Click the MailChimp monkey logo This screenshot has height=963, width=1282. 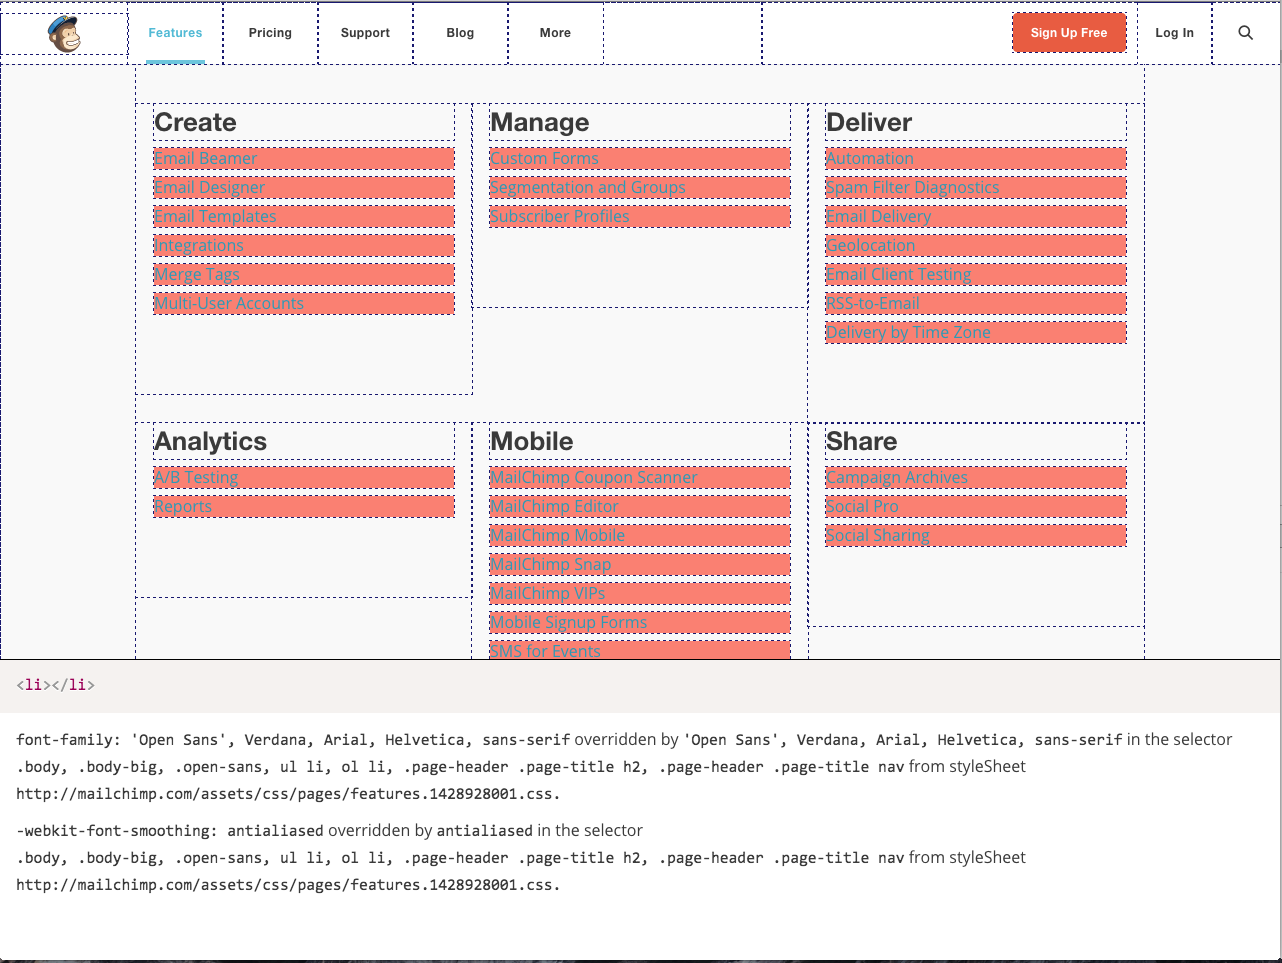(x=64, y=34)
